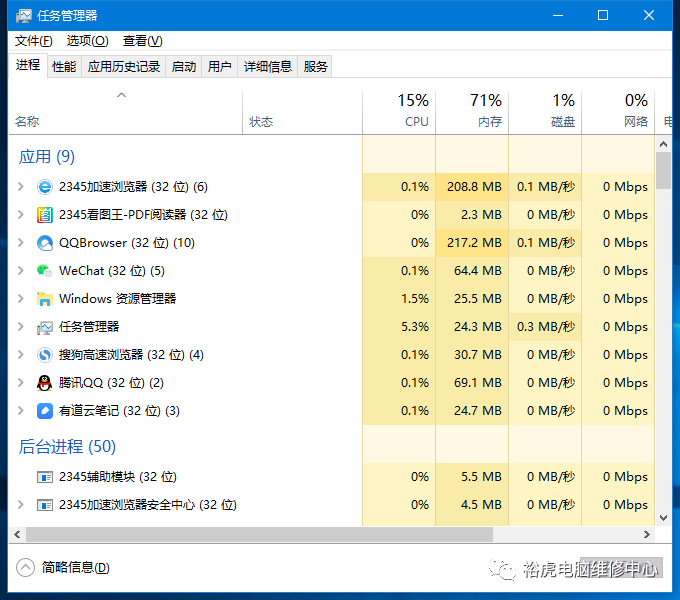The width and height of the screenshot is (680, 600).
Task: Click the 搜狗高速浏览器 icon
Action: pyautogui.click(x=45, y=355)
